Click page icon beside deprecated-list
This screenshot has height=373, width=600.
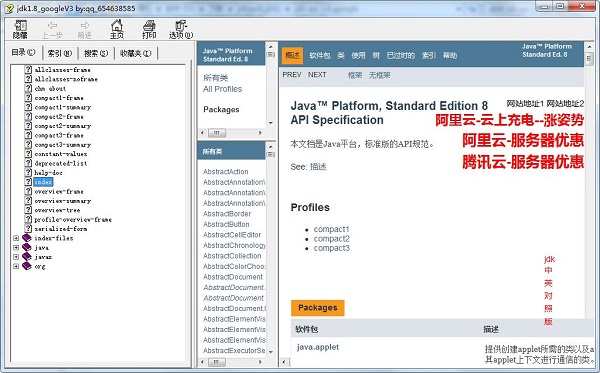[x=28, y=163]
